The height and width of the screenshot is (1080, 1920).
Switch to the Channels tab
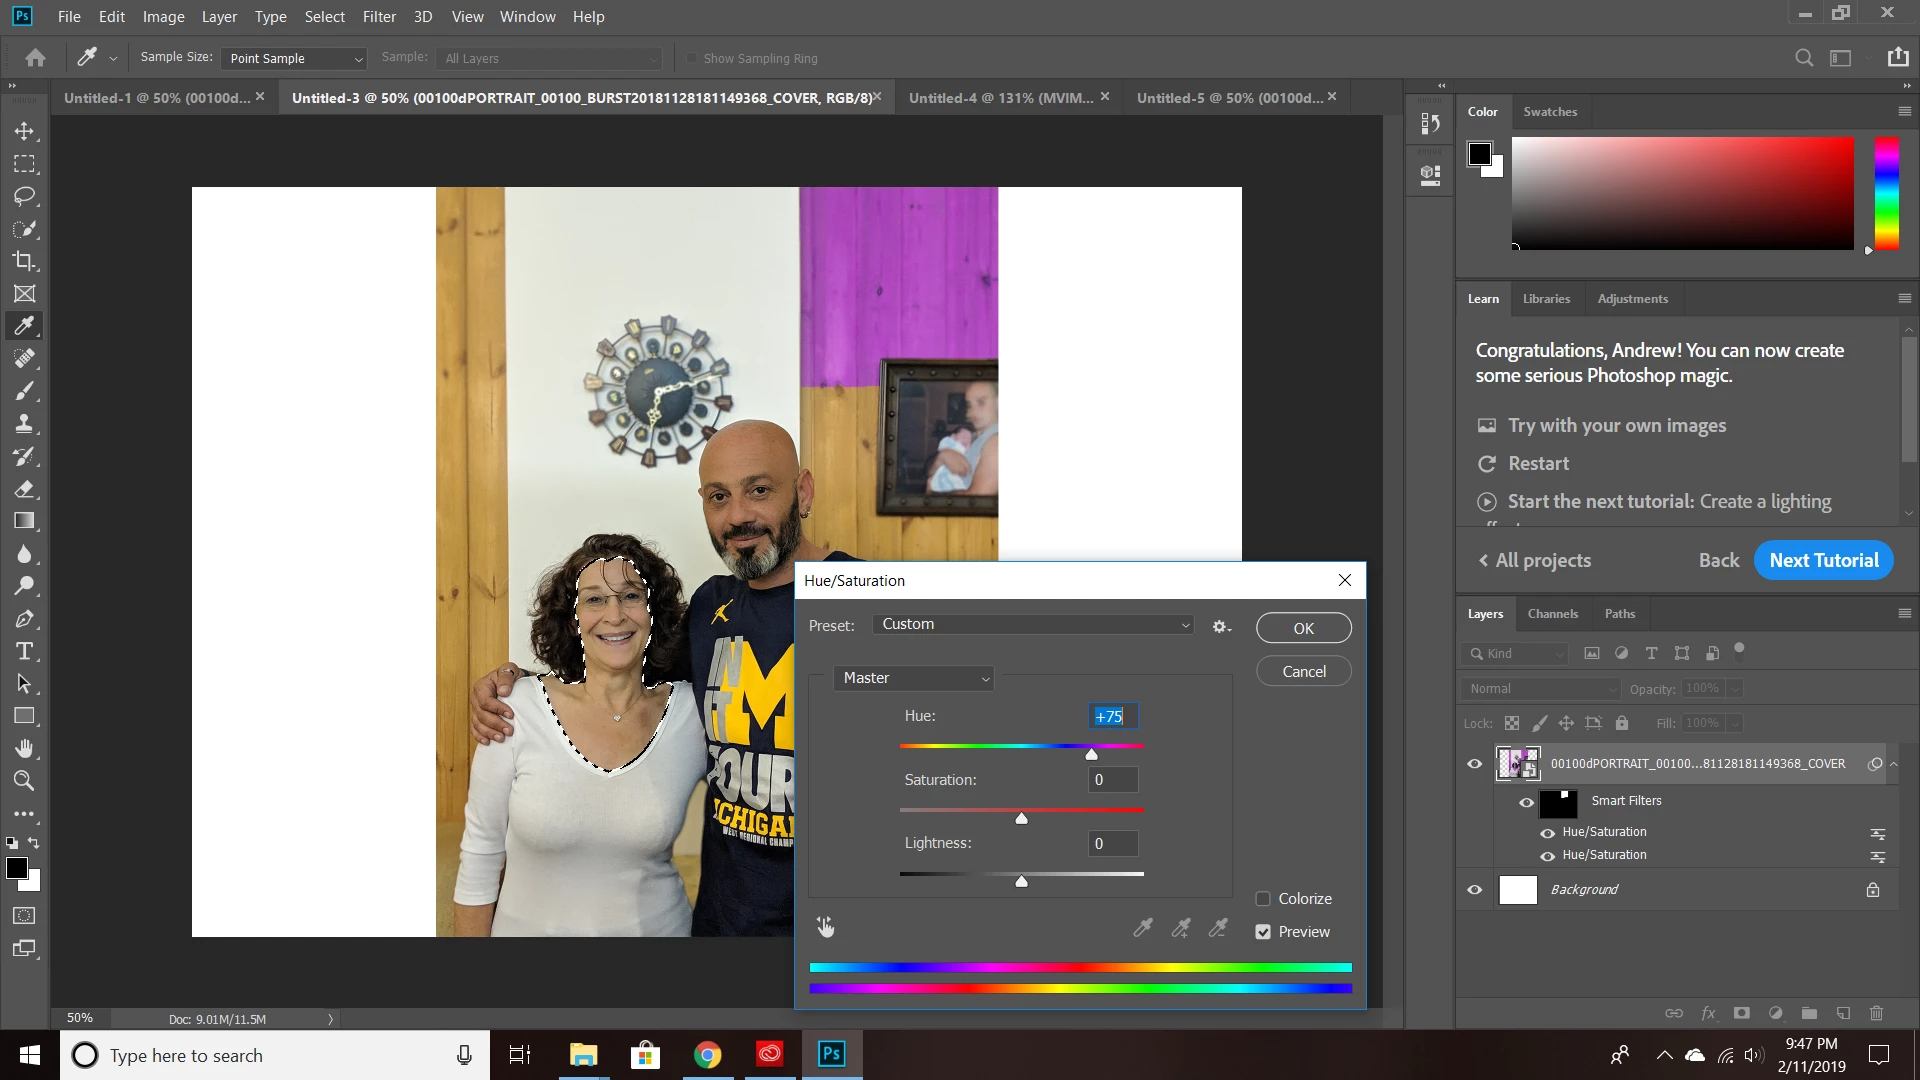1552,614
